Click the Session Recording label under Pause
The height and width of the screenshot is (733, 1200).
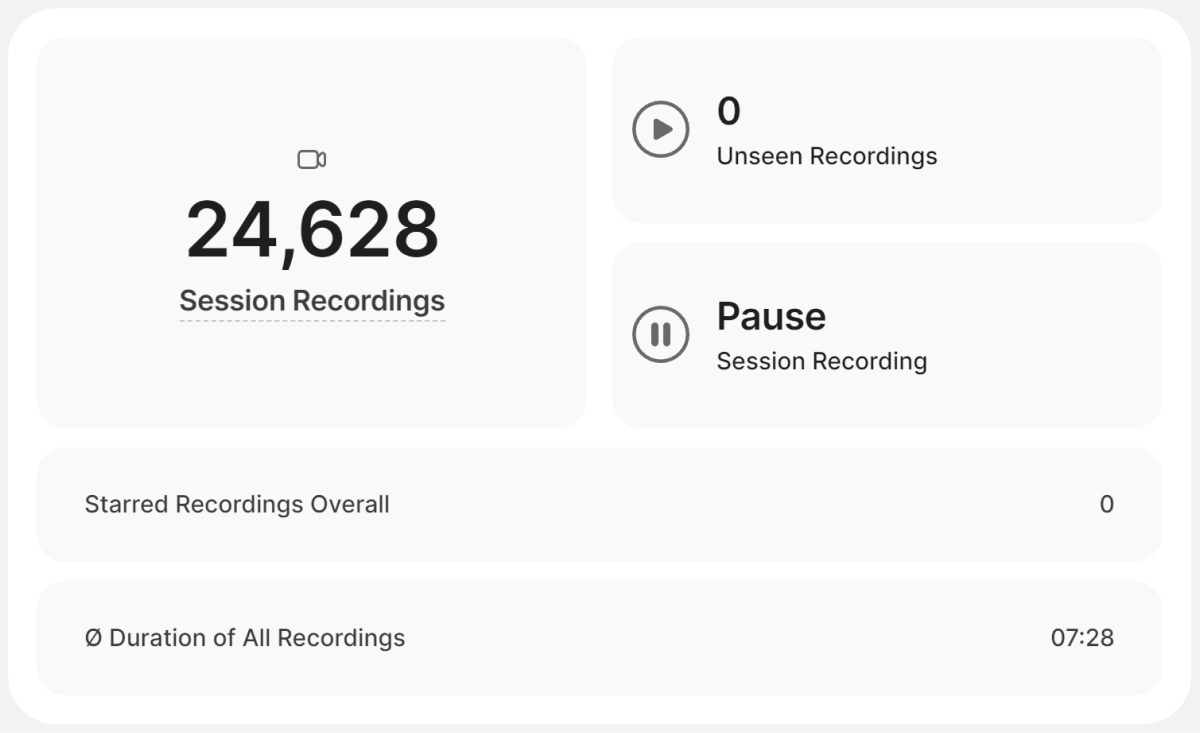(822, 361)
